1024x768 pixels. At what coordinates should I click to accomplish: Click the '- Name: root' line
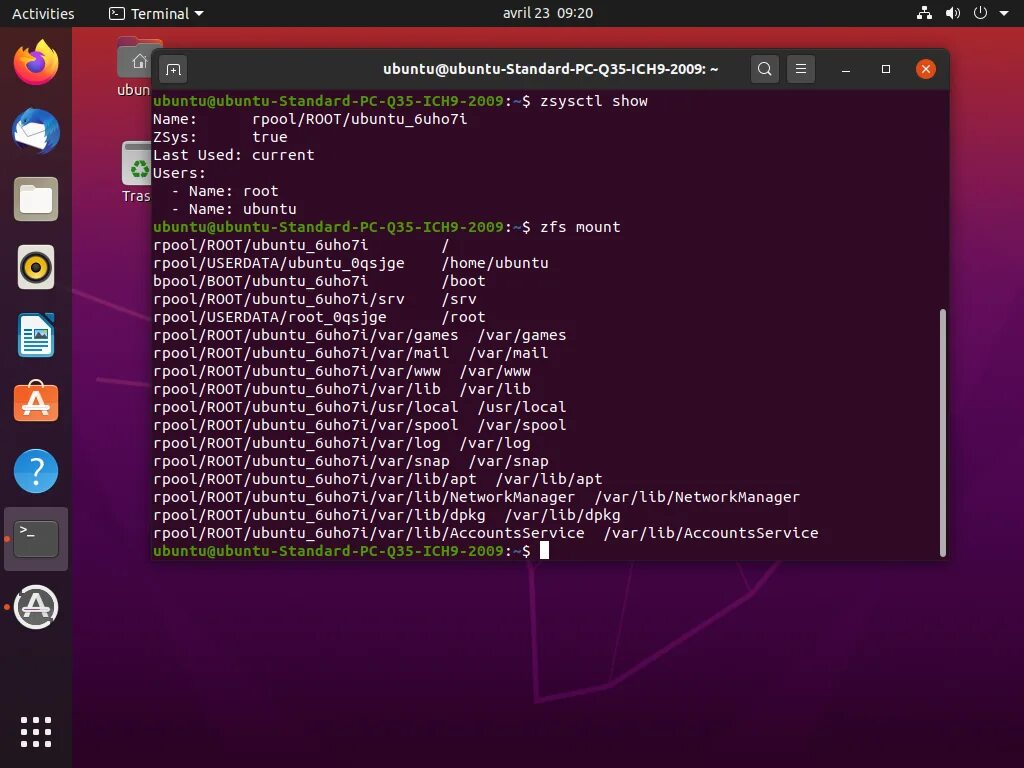pos(225,191)
